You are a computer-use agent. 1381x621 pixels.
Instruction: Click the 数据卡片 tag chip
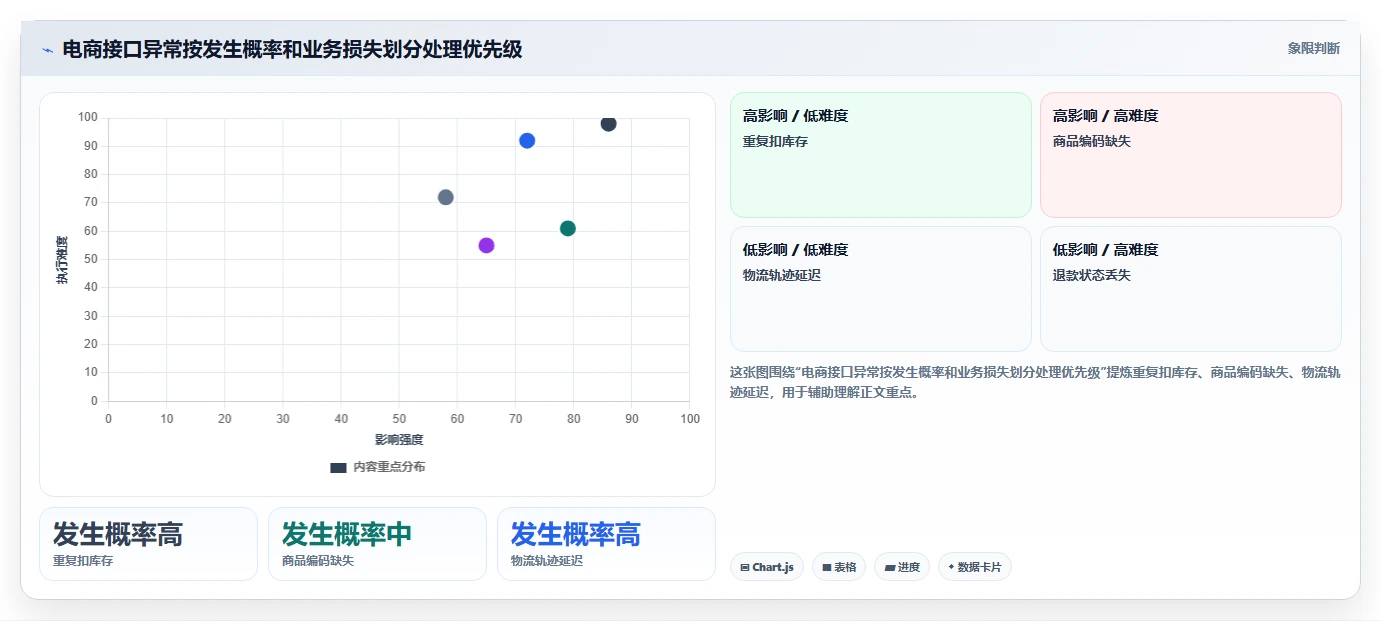975,567
